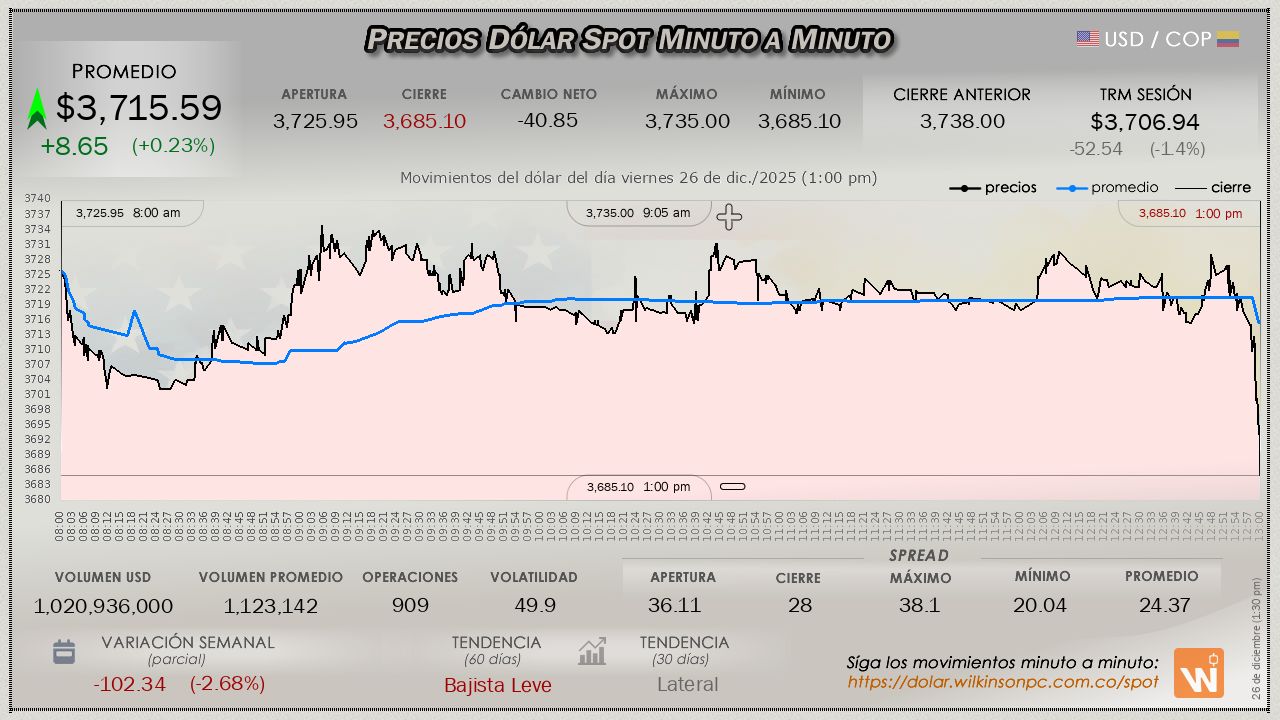Click the Colombian flag icon
Screen dimensions: 1280x720
[x=1228, y=39]
